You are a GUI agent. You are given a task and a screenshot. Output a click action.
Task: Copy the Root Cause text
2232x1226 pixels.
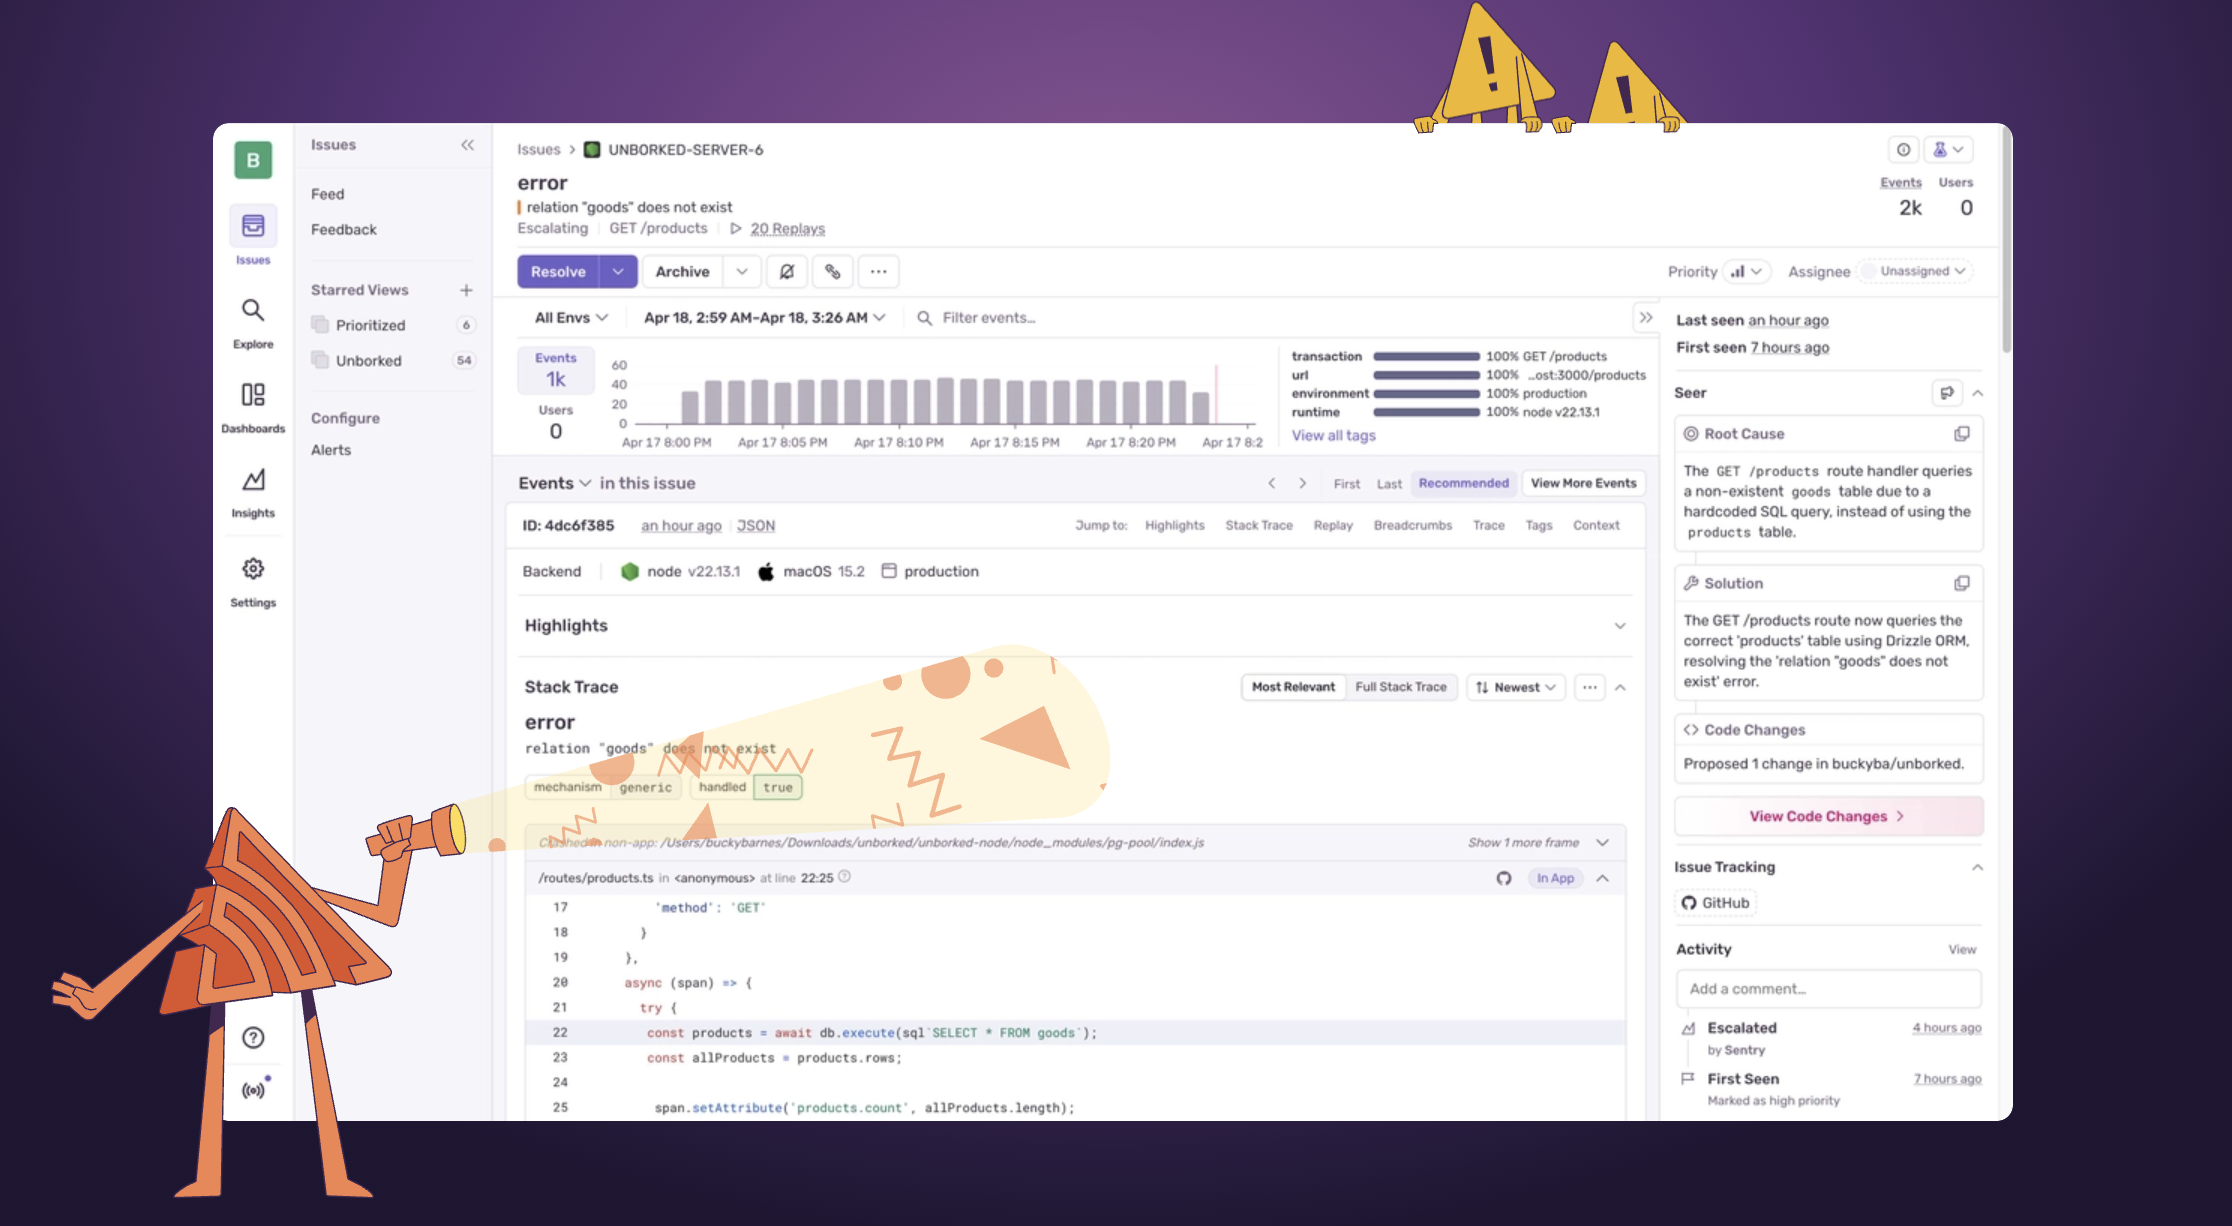tap(1961, 434)
